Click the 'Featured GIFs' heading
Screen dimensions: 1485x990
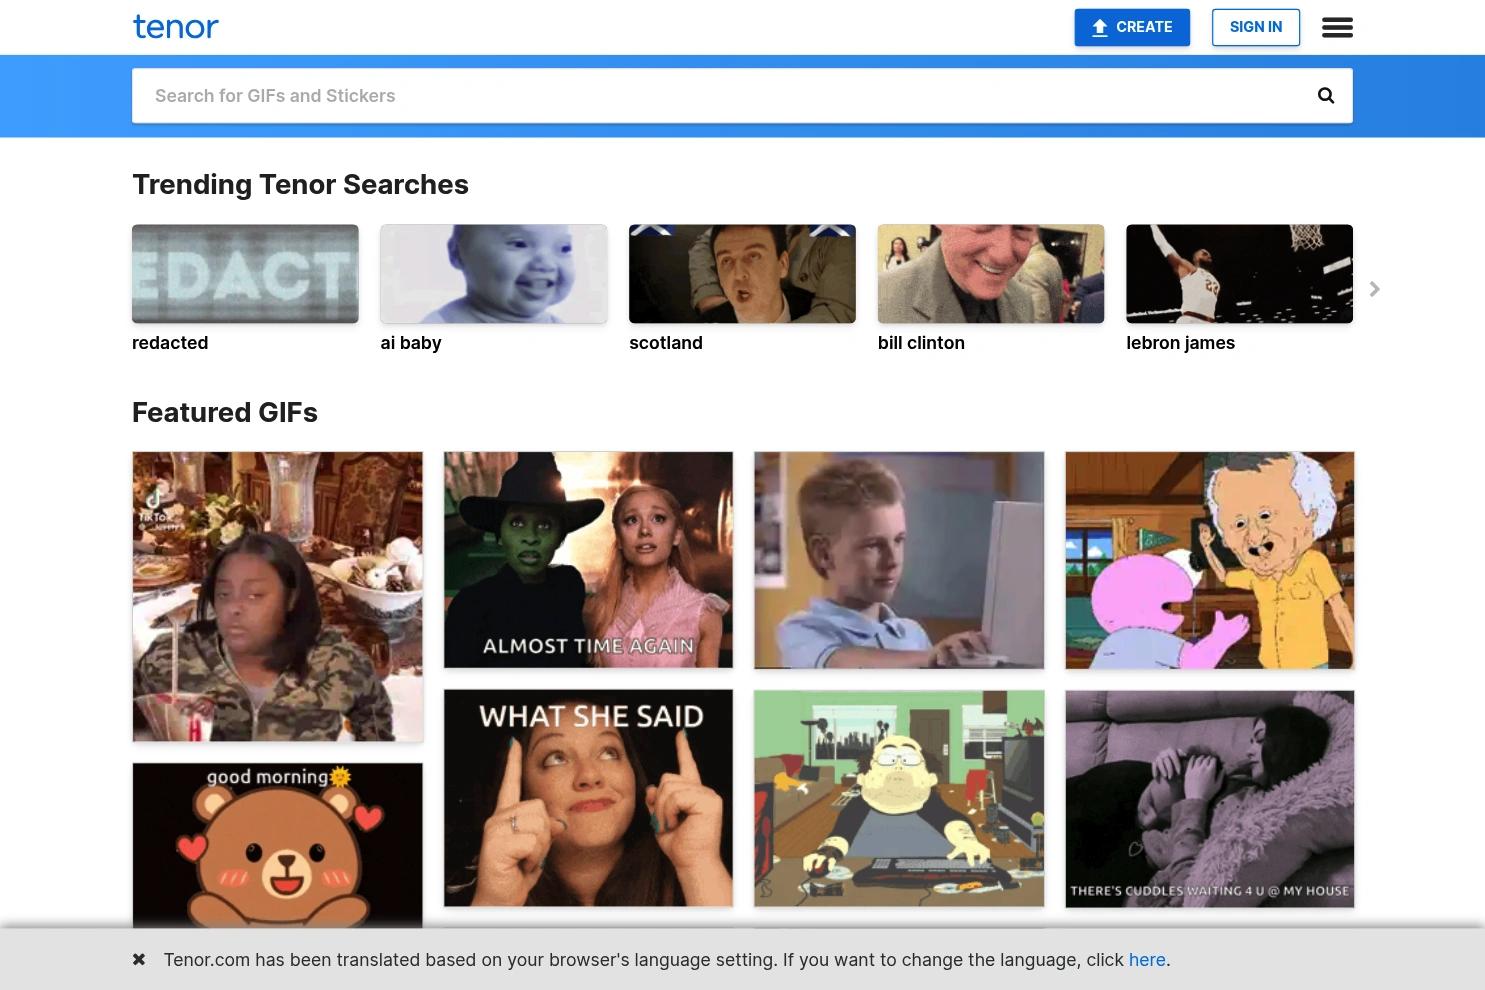coord(225,413)
